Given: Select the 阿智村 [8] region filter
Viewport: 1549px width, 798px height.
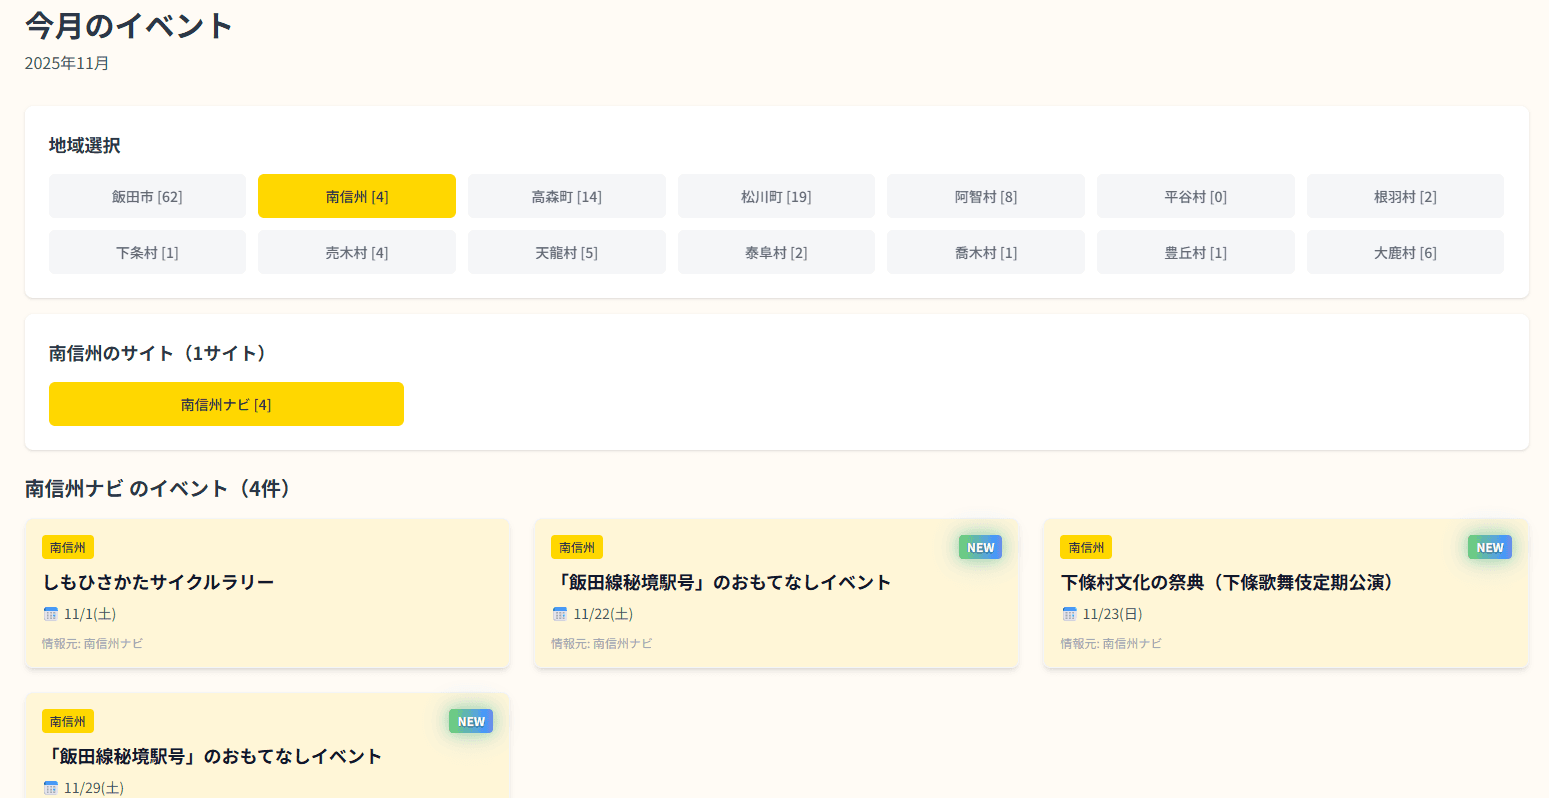Looking at the screenshot, I should [x=985, y=196].
